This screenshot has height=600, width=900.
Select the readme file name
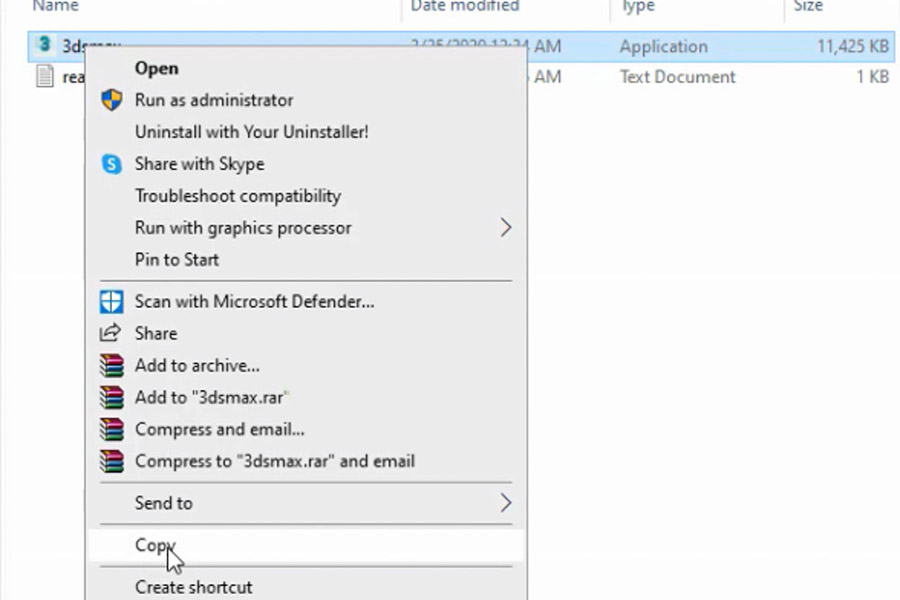pyautogui.click(x=73, y=77)
